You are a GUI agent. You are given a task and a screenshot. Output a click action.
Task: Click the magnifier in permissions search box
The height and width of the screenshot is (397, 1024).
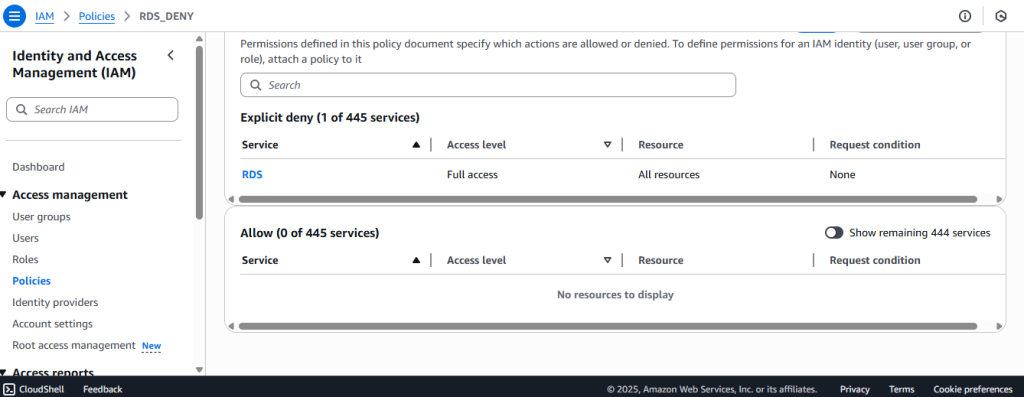pyautogui.click(x=256, y=86)
